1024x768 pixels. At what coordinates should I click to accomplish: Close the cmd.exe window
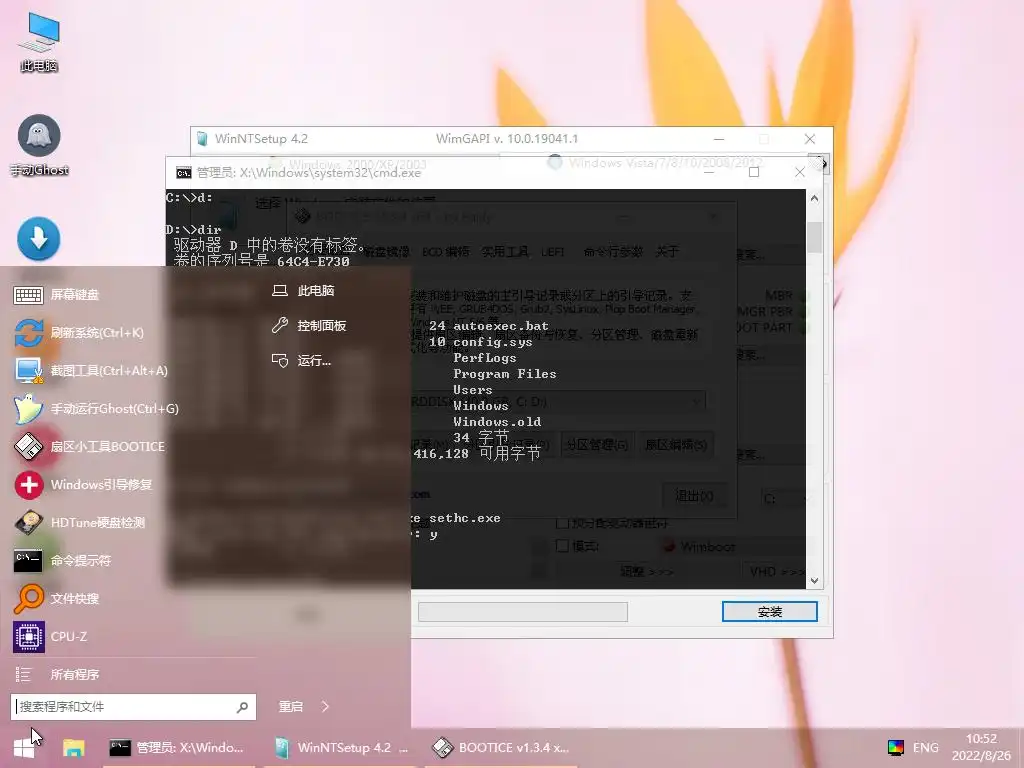coord(799,172)
